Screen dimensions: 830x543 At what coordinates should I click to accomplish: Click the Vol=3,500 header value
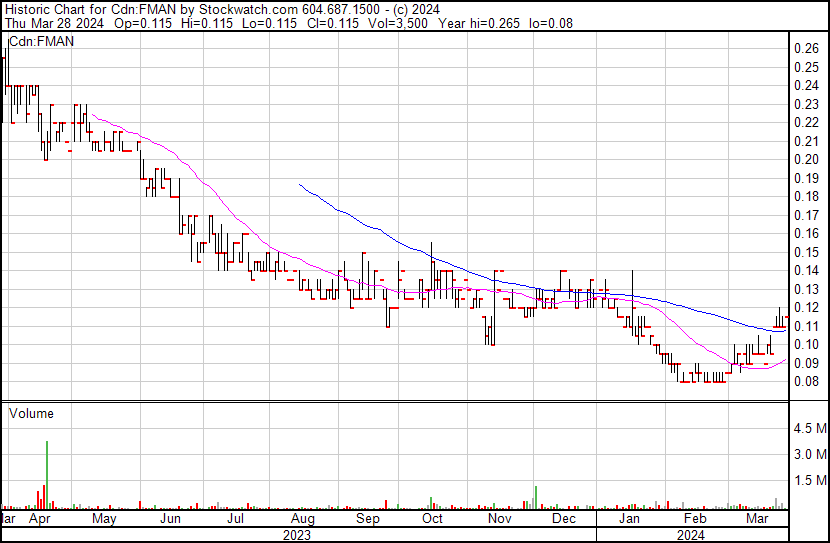pyautogui.click(x=396, y=23)
